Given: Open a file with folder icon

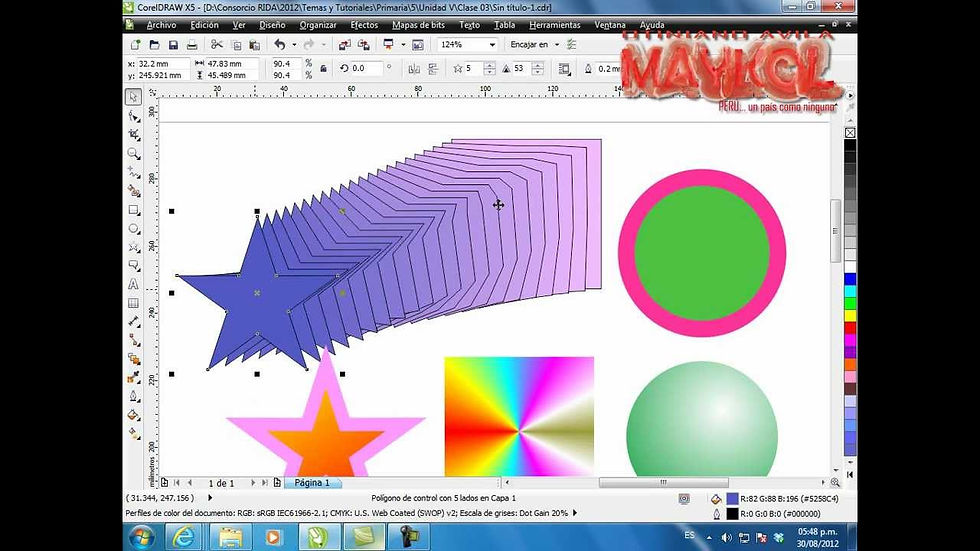Looking at the screenshot, I should (154, 45).
